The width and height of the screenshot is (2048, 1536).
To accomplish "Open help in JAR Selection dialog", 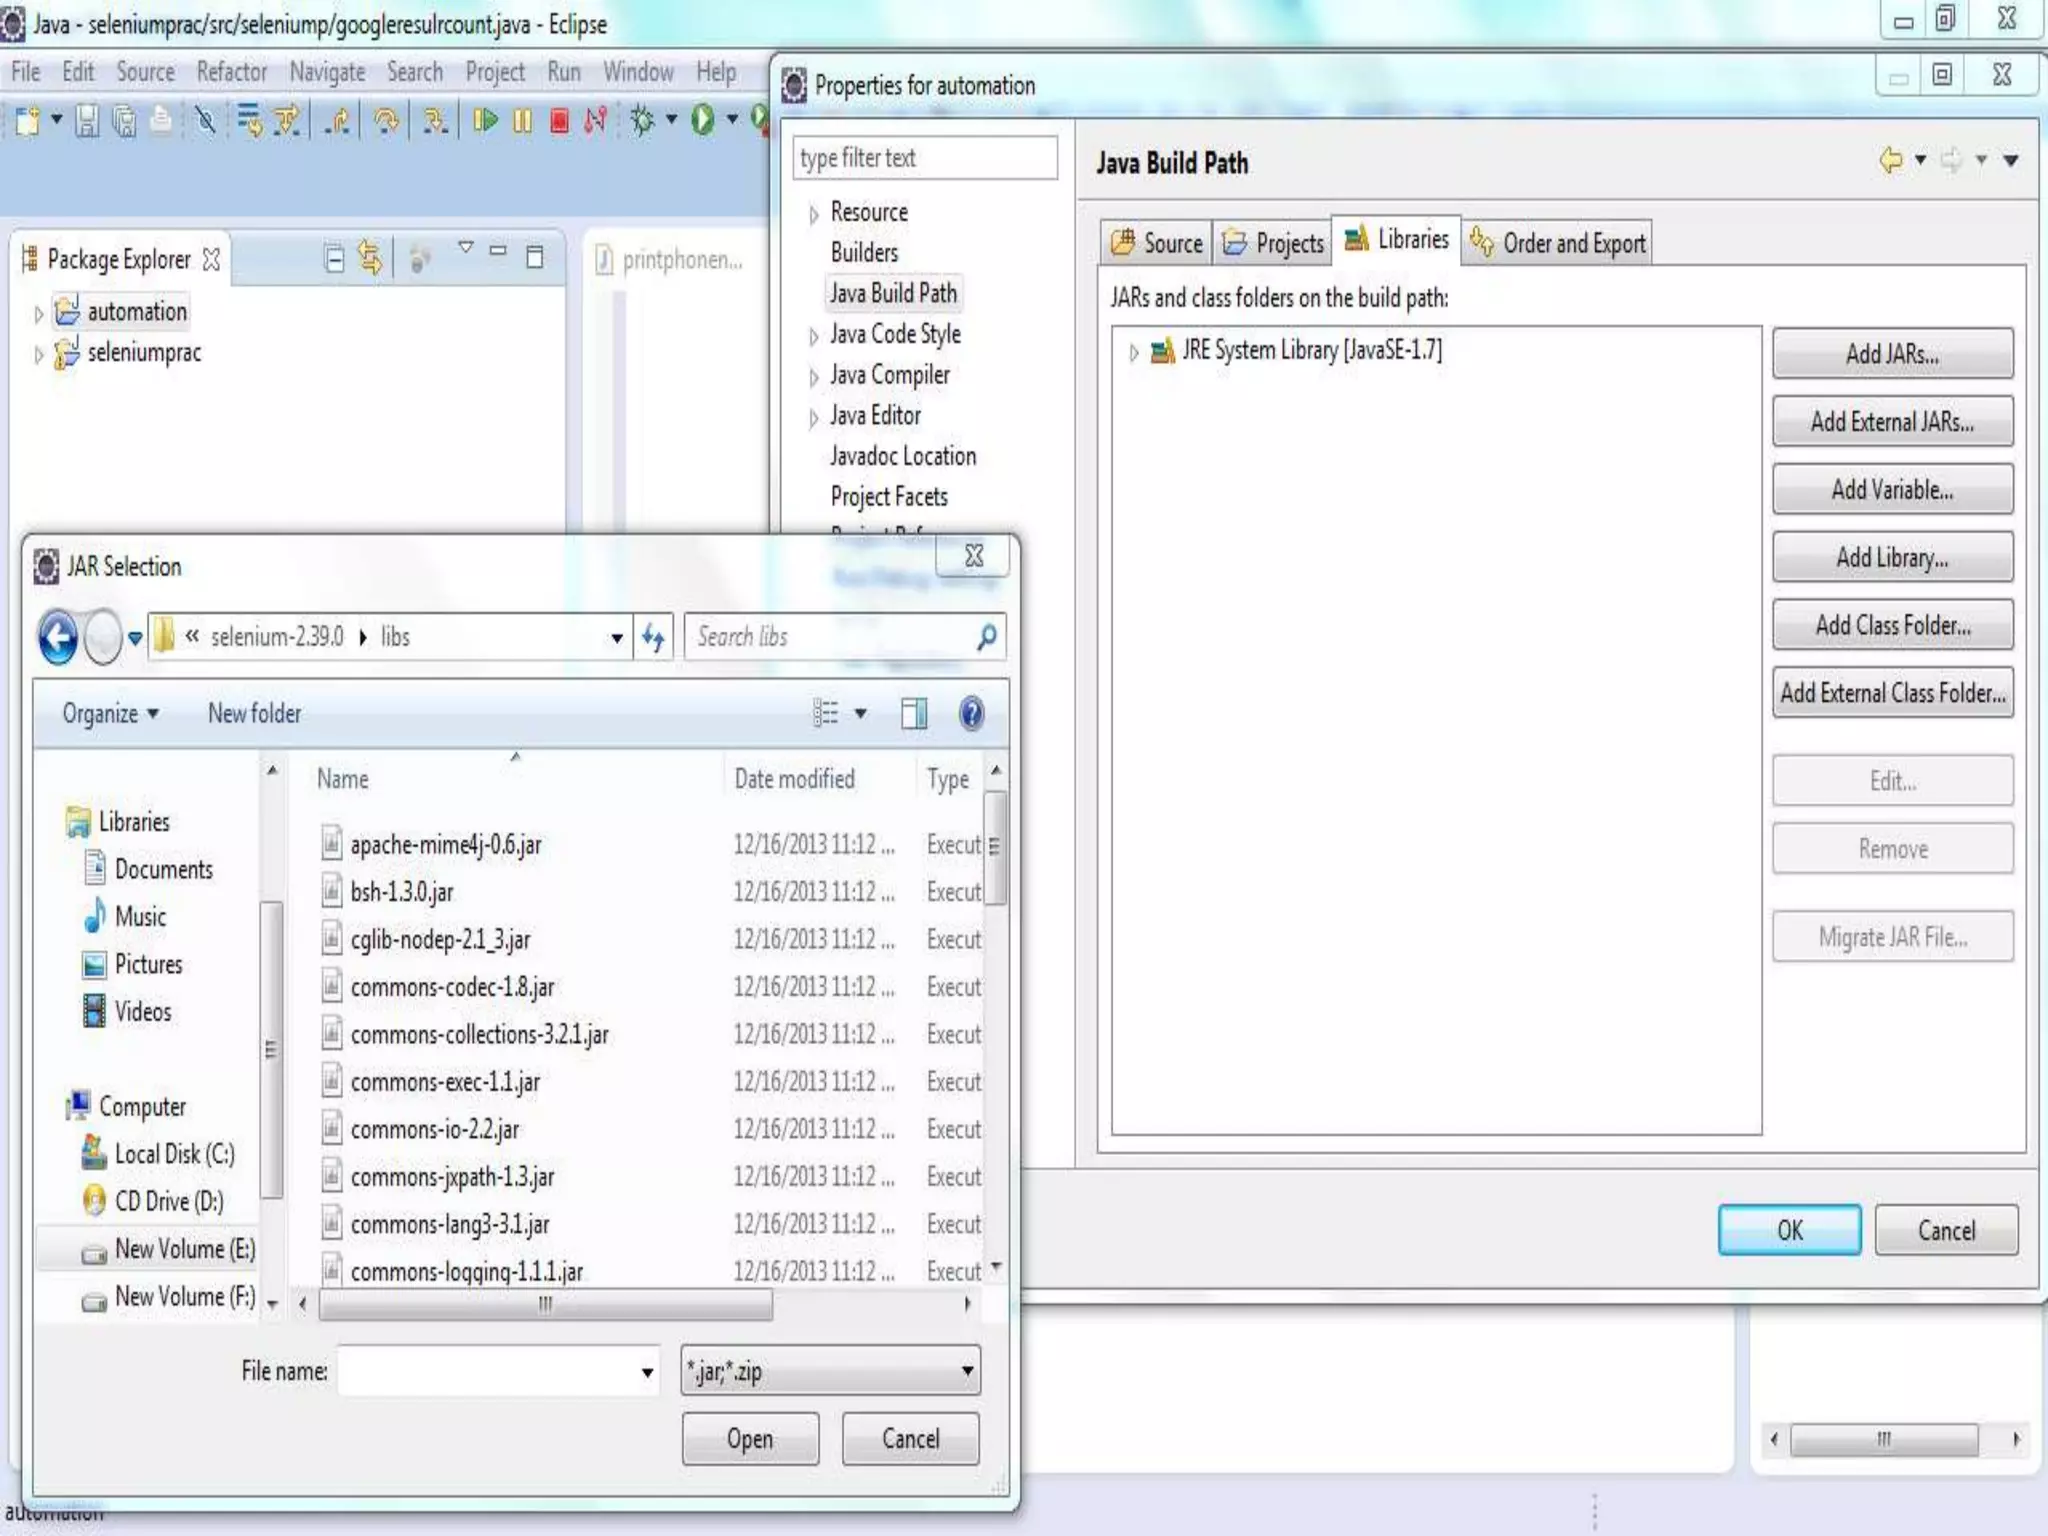I will click(970, 714).
